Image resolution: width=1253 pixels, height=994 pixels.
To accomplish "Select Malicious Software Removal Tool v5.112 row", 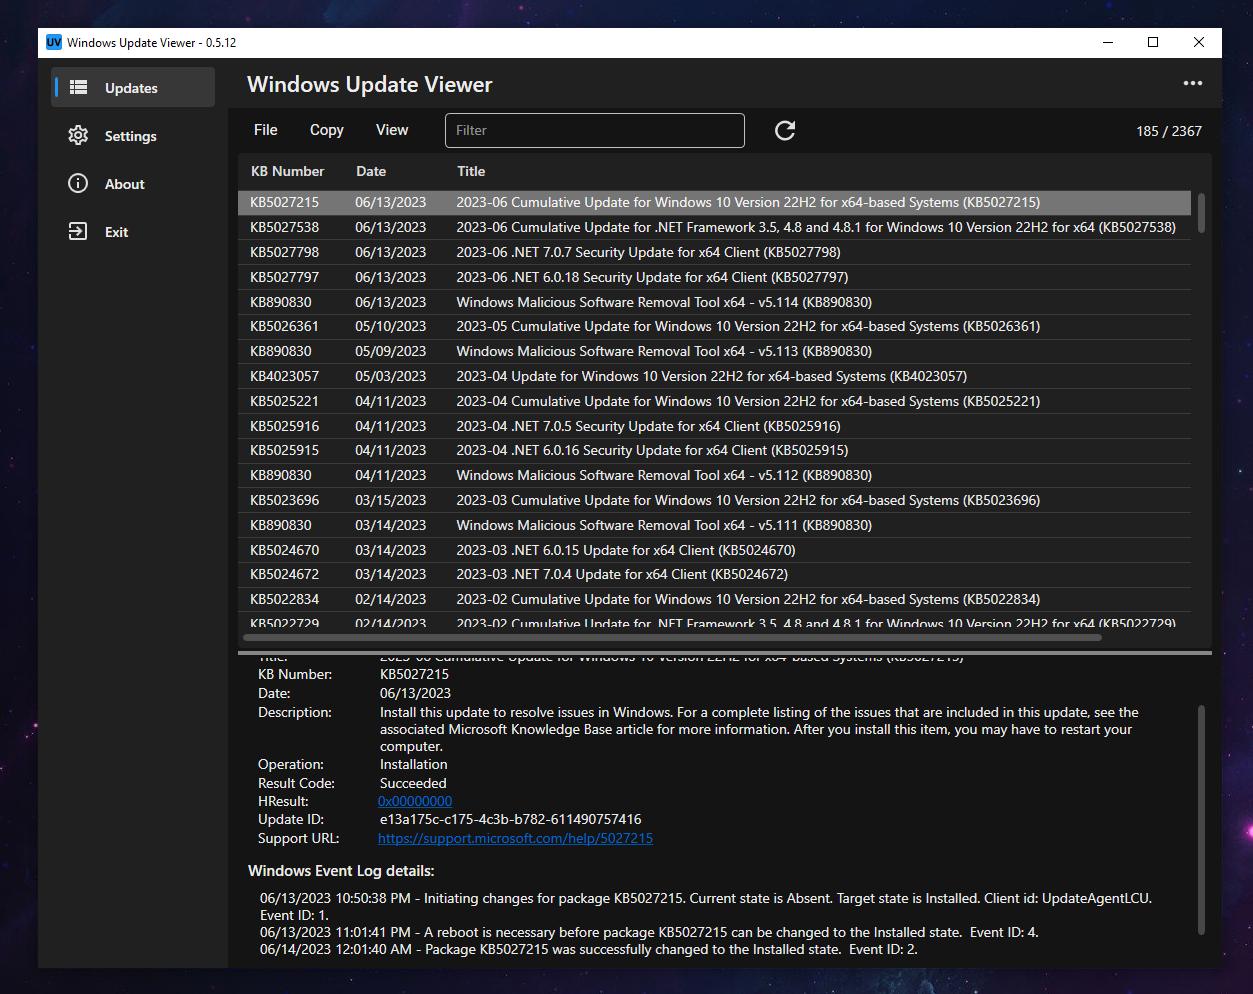I will pos(714,475).
